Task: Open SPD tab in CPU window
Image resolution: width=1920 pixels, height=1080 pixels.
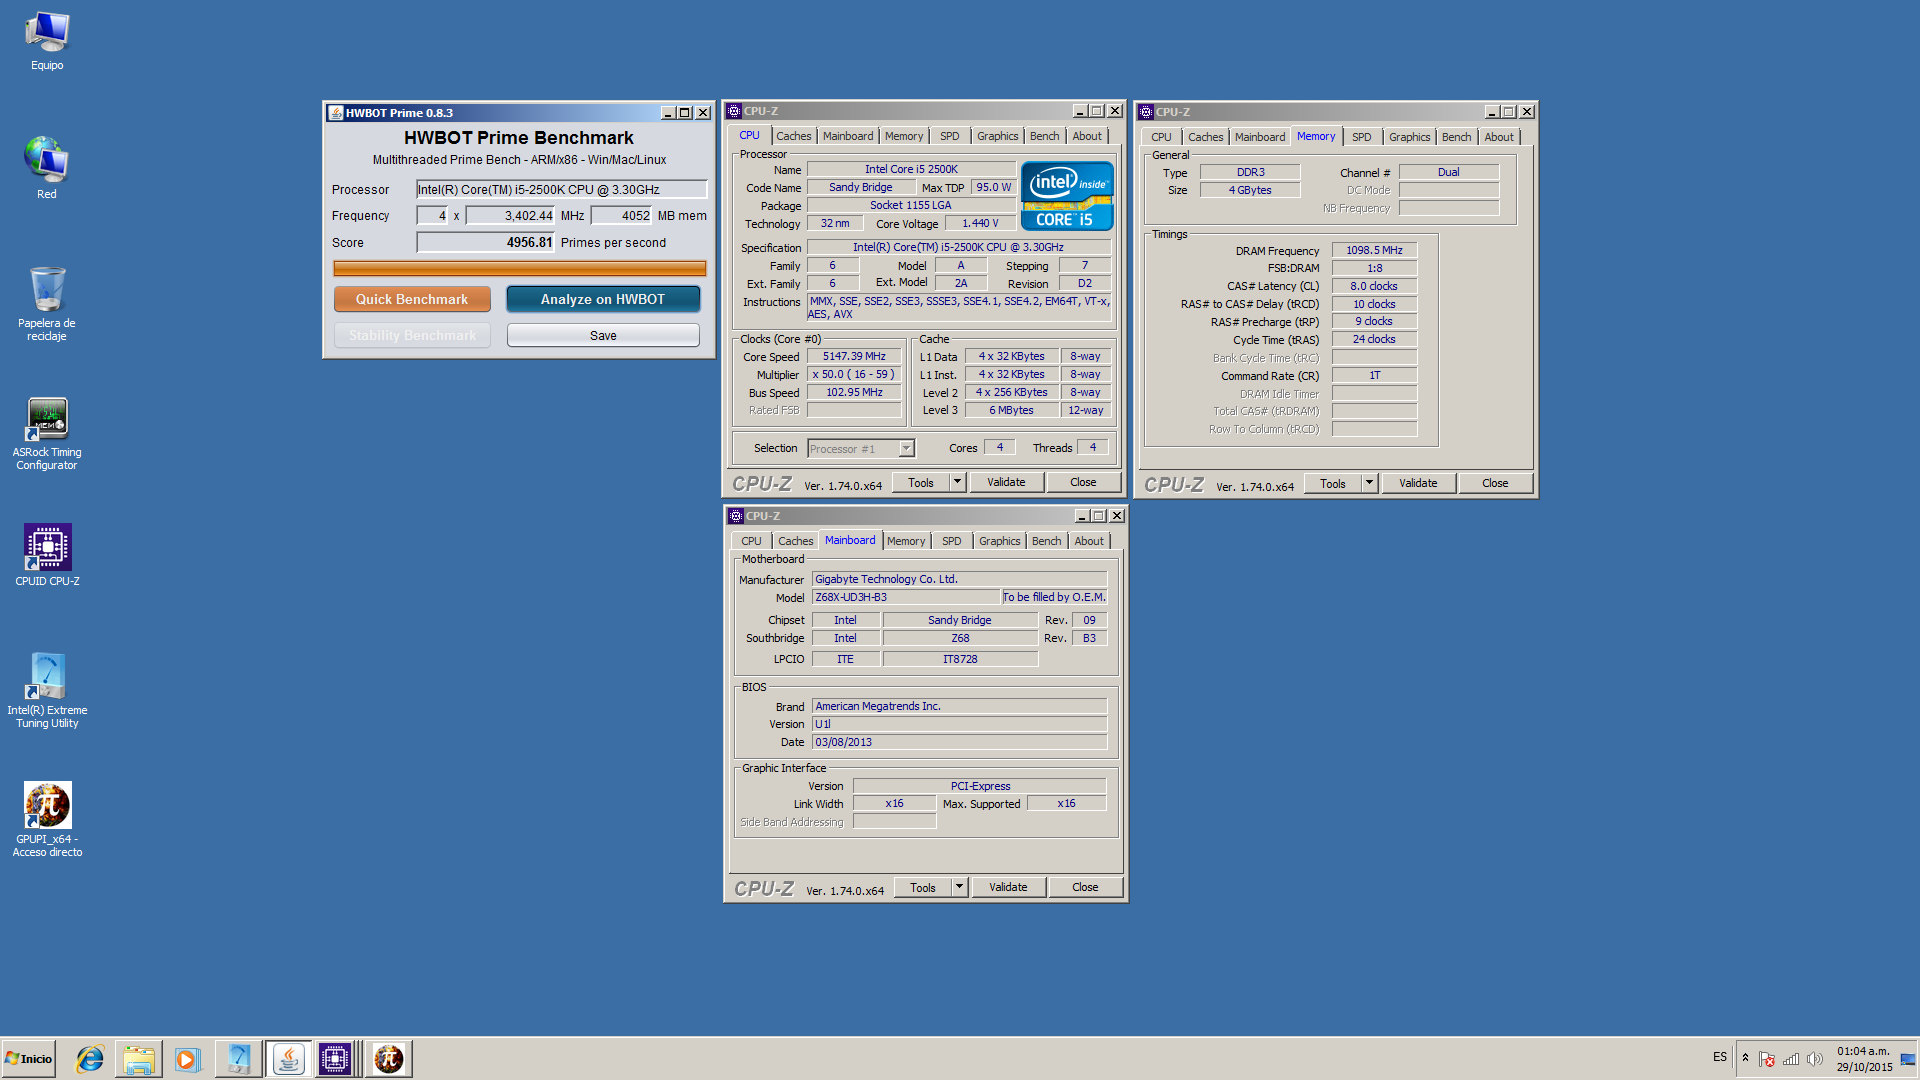Action: [x=949, y=136]
